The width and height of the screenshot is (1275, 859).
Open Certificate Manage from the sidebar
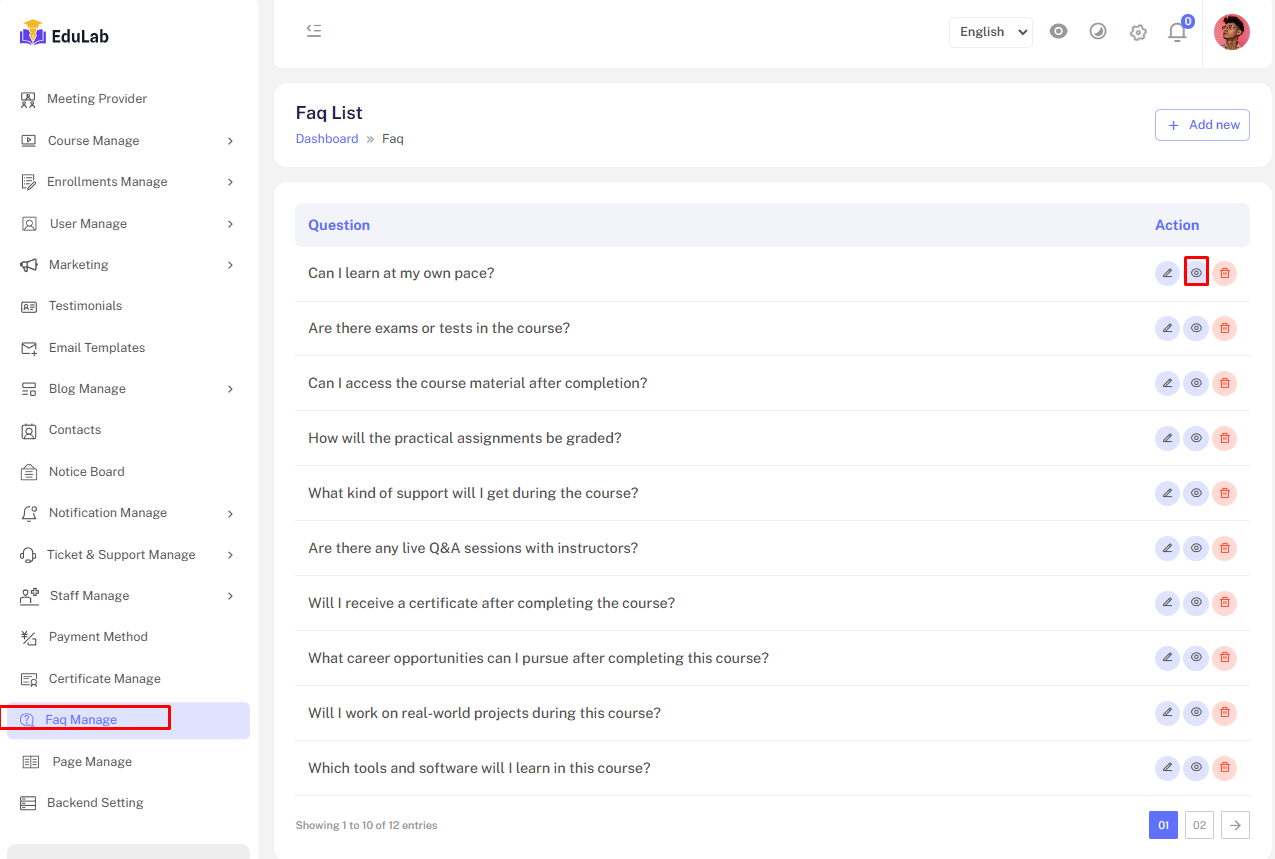tap(104, 679)
